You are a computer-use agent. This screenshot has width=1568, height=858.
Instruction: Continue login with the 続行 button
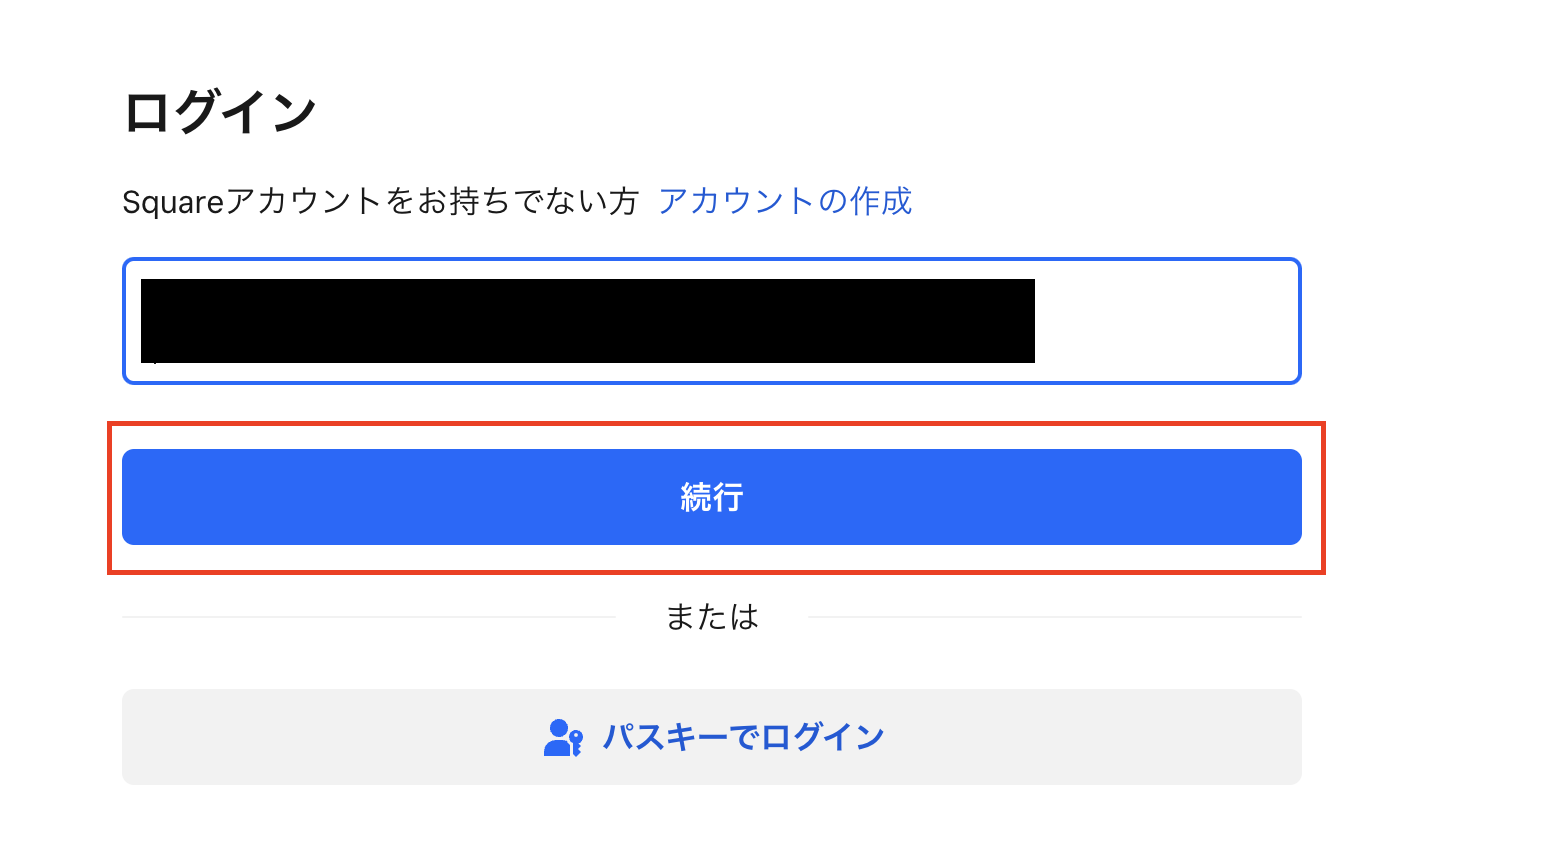(711, 497)
